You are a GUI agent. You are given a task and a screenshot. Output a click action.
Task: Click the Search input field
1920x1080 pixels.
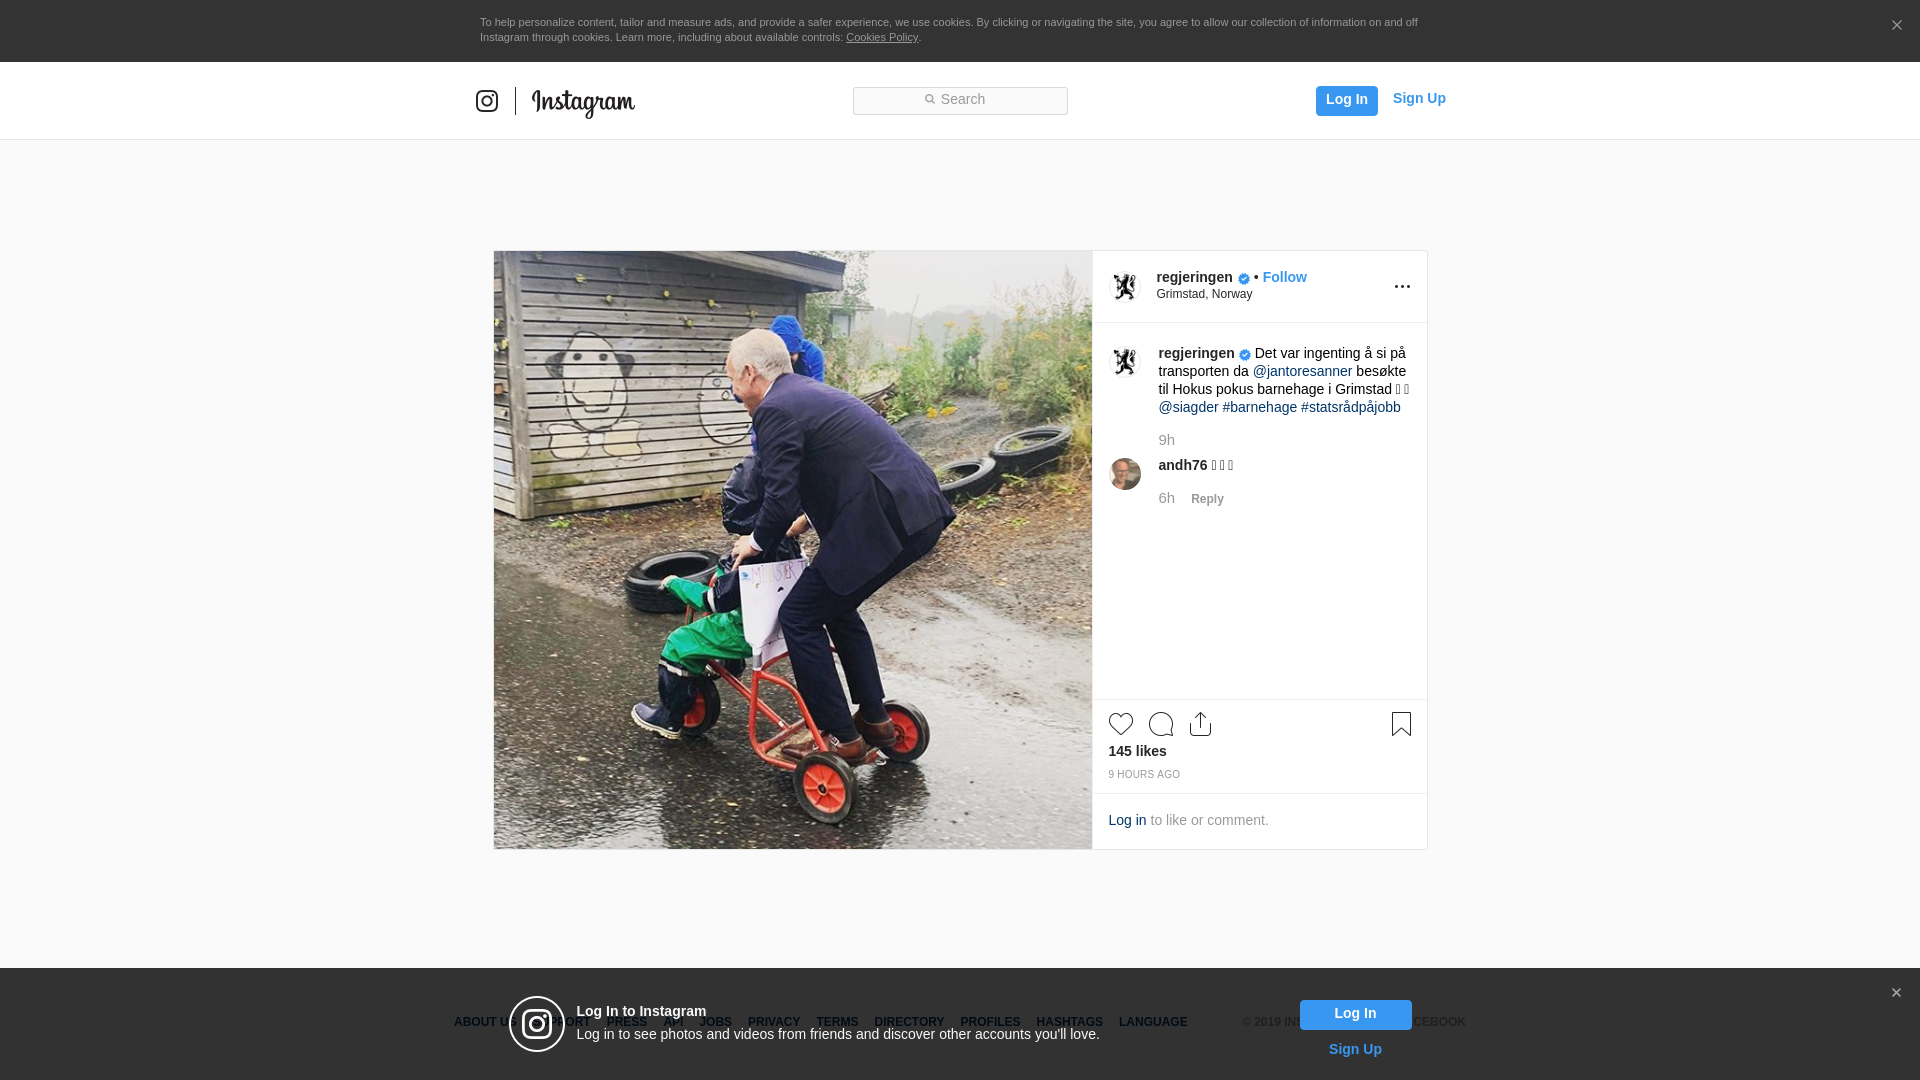coord(960,100)
